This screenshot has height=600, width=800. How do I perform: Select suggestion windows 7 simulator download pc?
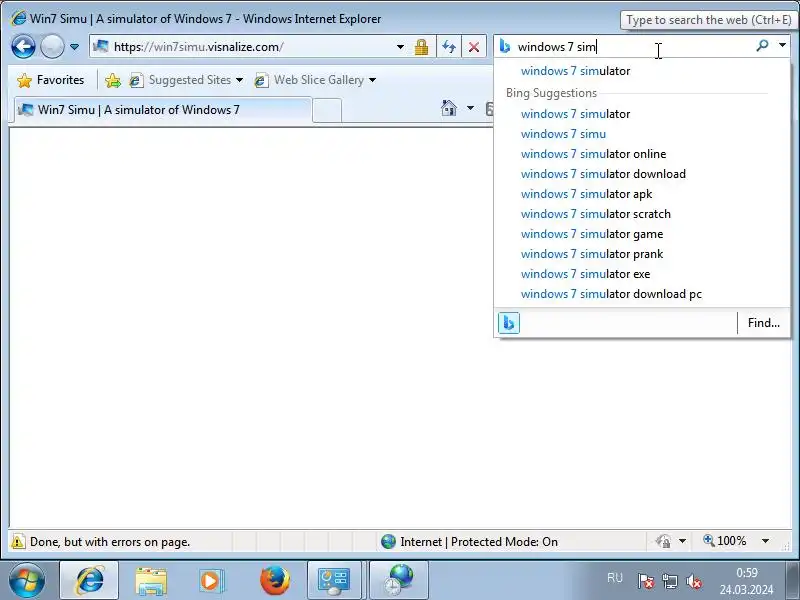tap(642, 294)
